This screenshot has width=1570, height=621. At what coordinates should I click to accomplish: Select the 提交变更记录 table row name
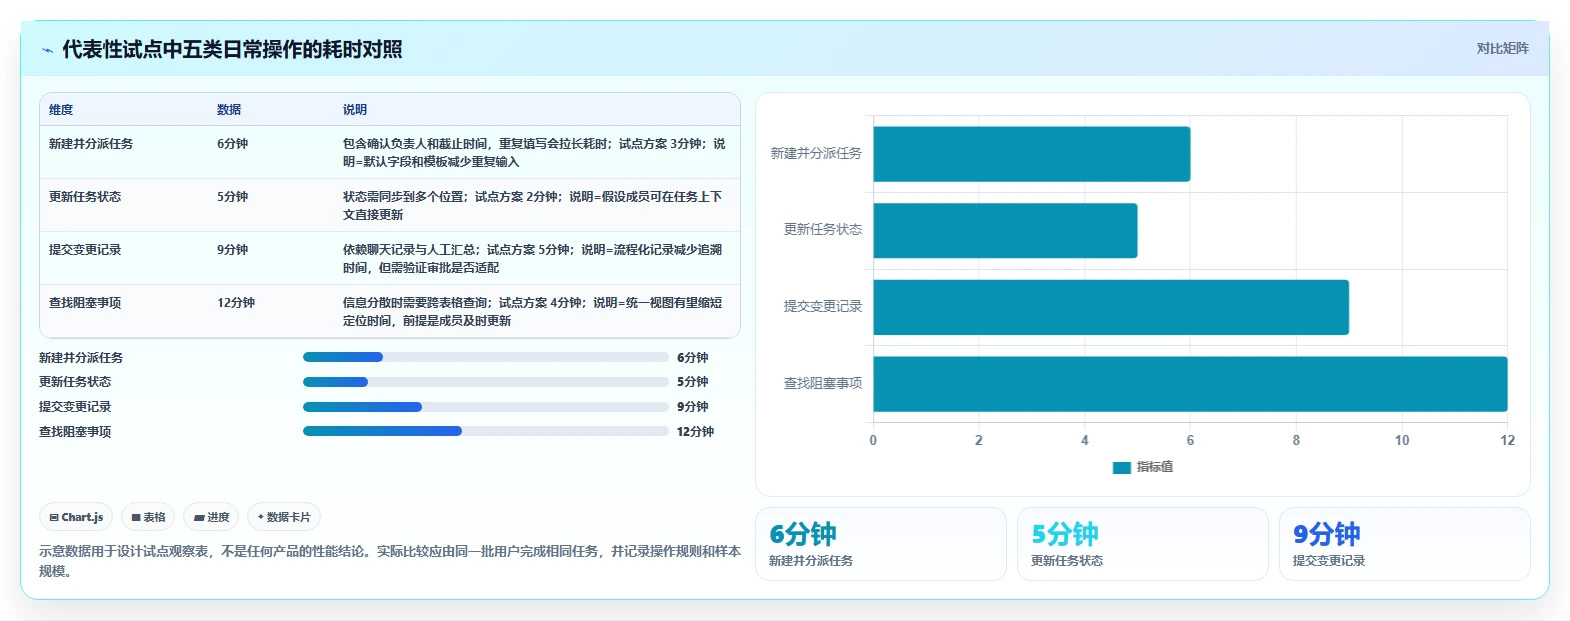click(85, 250)
